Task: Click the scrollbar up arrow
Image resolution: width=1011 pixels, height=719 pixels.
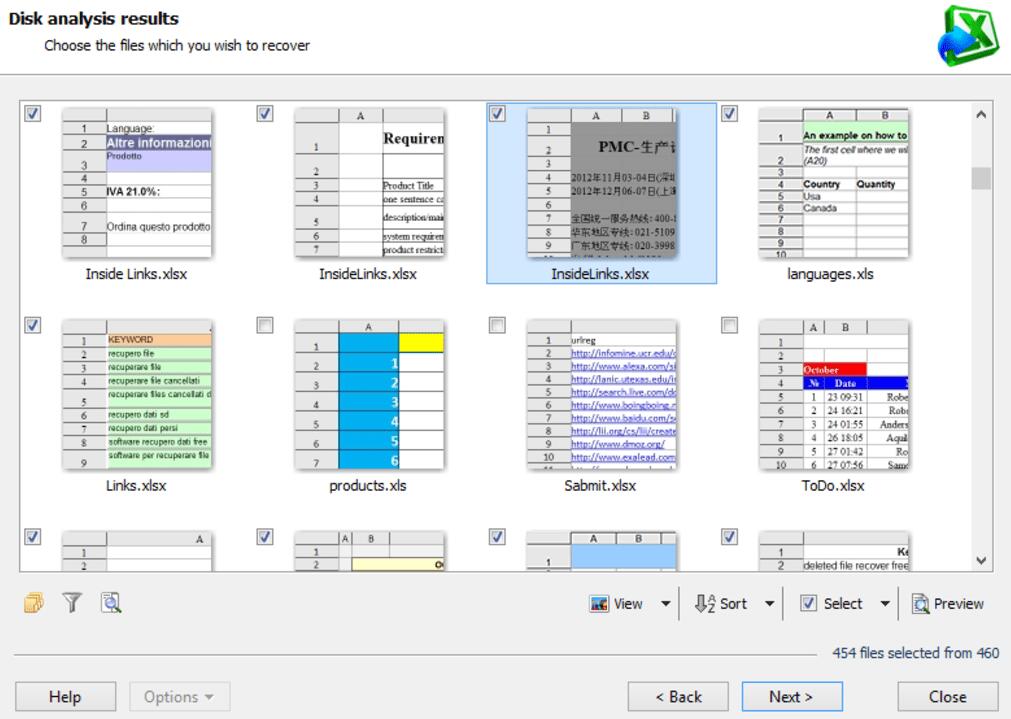Action: coord(981,115)
